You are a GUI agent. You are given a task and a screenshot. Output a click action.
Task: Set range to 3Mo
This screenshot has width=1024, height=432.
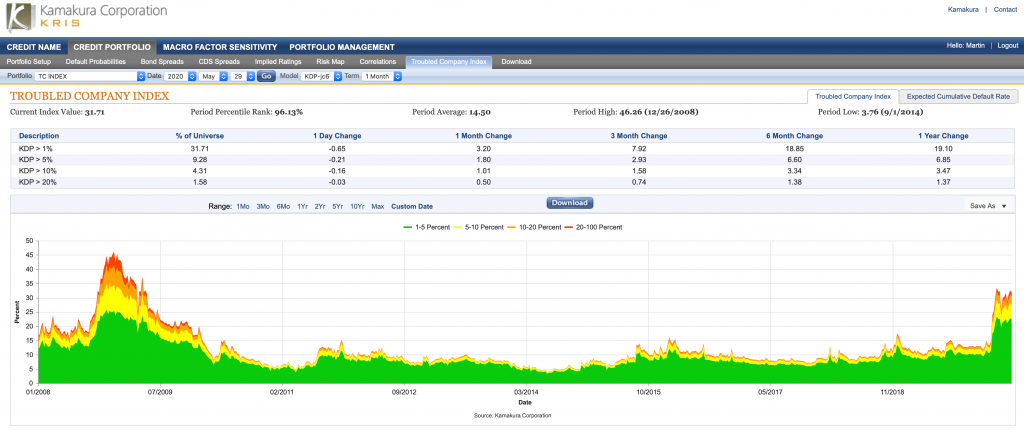pyautogui.click(x=263, y=206)
